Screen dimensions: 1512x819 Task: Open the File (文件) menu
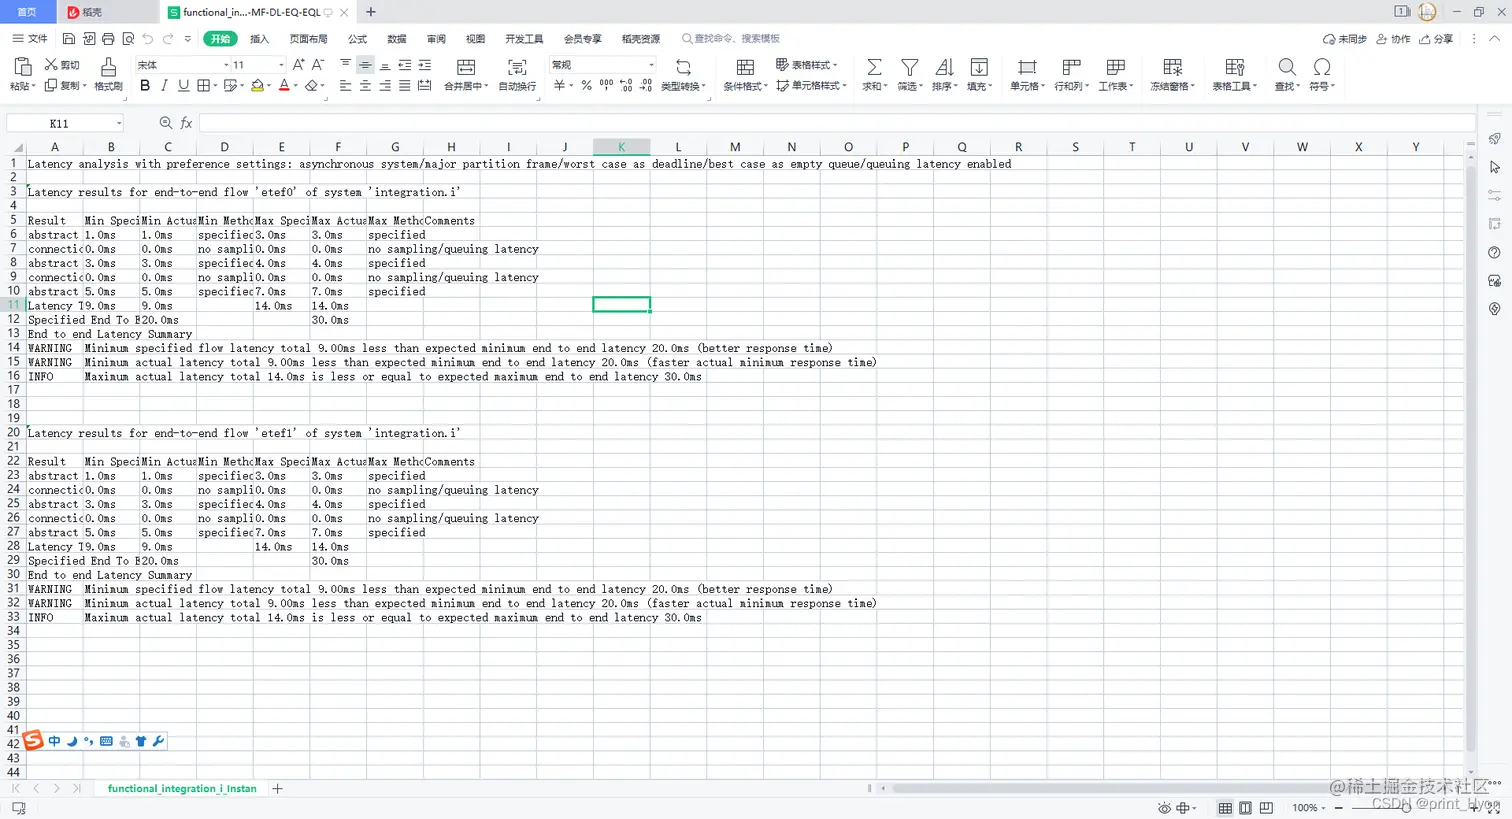pyautogui.click(x=30, y=39)
